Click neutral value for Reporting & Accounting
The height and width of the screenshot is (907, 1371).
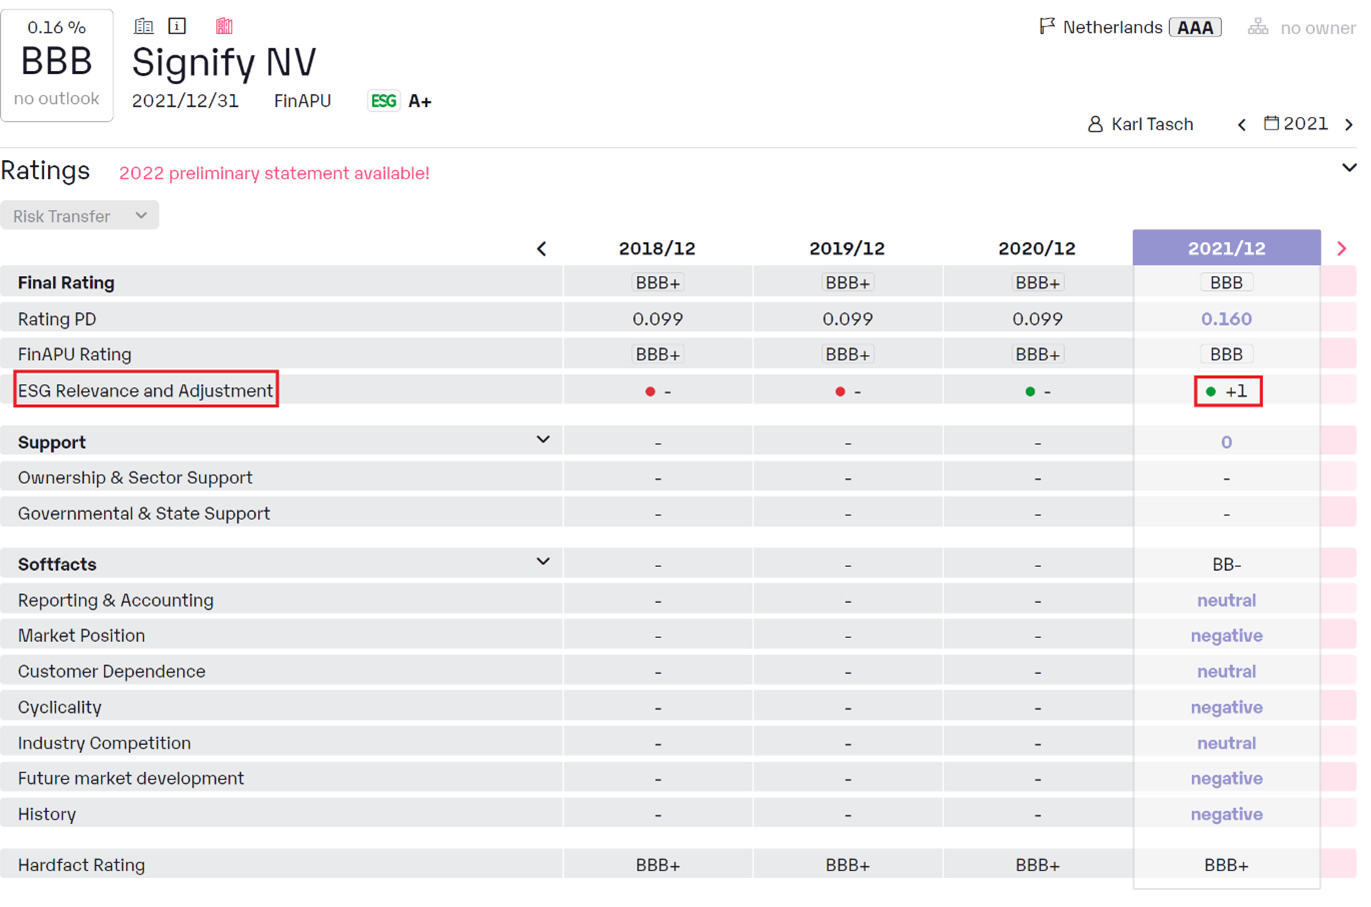(1227, 600)
